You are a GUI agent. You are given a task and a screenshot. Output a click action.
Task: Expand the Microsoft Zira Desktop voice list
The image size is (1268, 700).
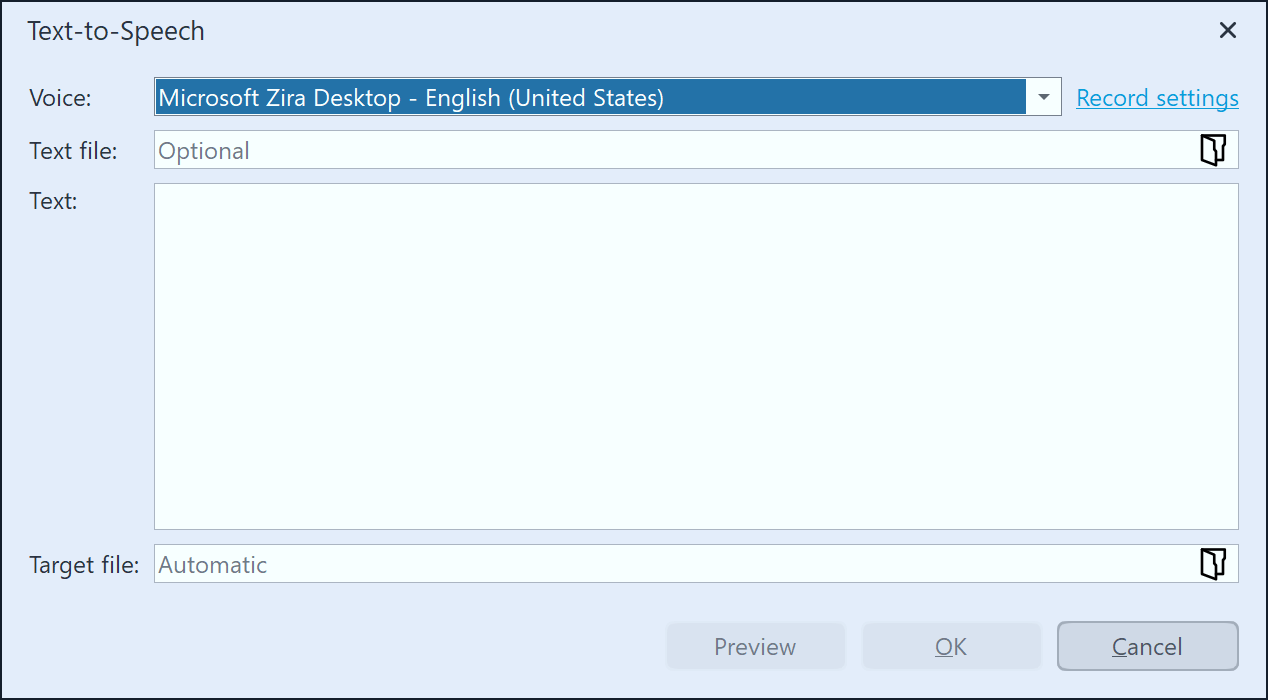pyautogui.click(x=1043, y=97)
